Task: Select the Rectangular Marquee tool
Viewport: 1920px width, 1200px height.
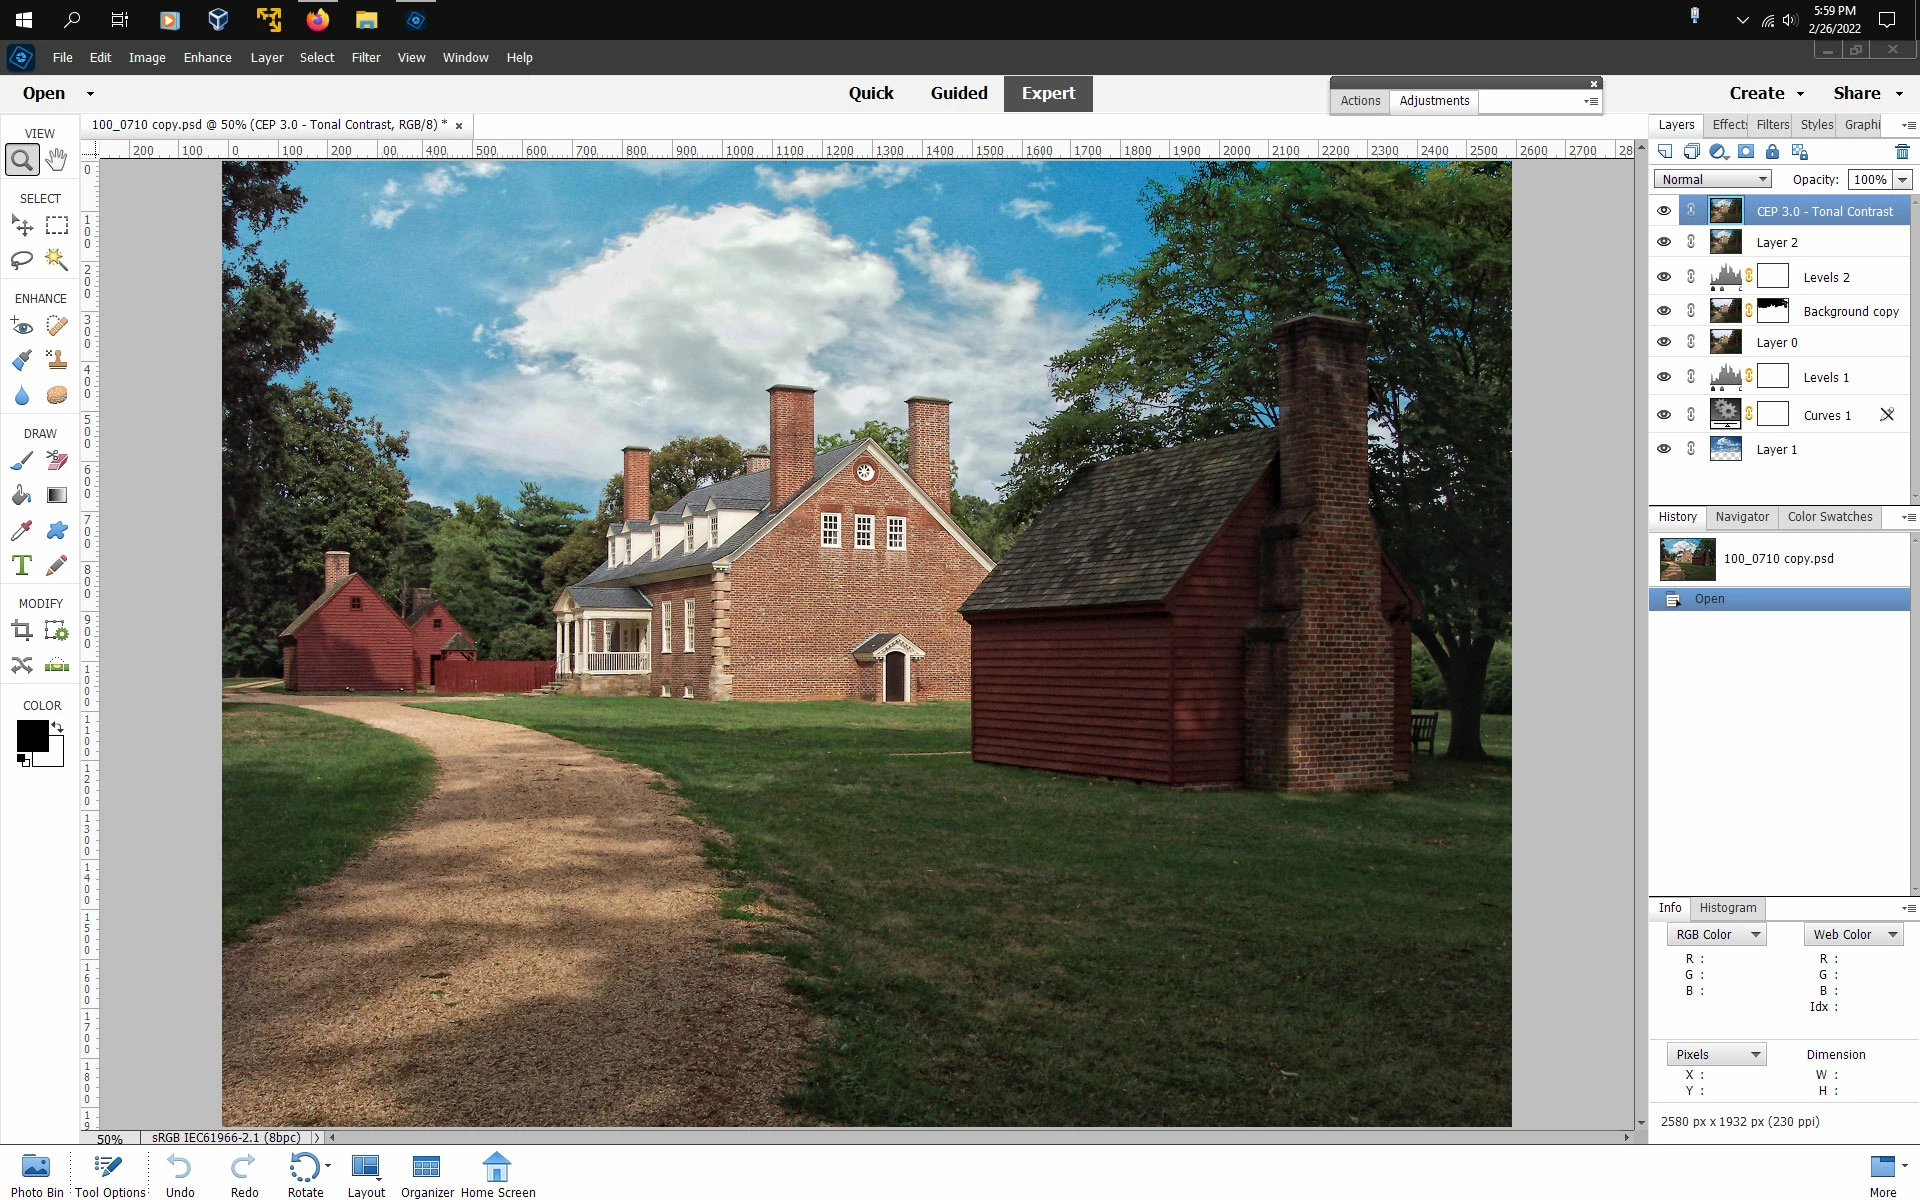Action: 57,226
